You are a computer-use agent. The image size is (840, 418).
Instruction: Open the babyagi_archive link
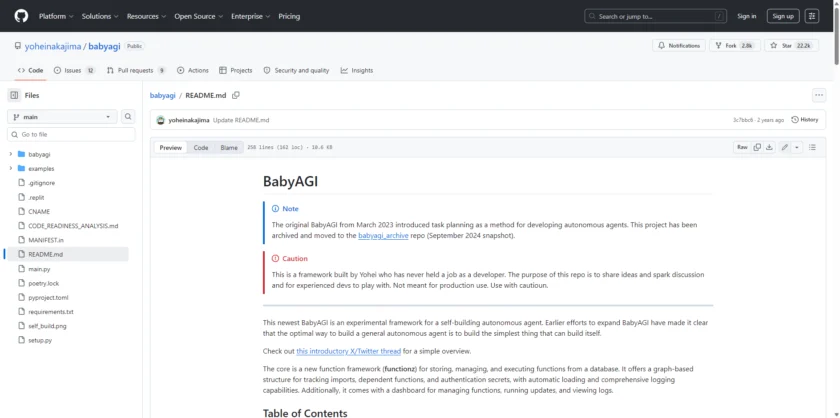(383, 236)
